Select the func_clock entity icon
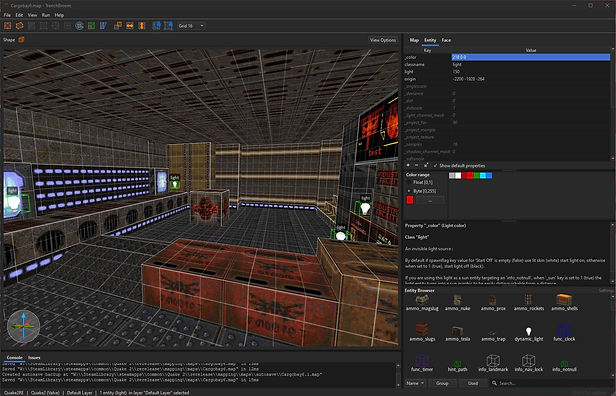The image size is (616, 396). [x=564, y=332]
